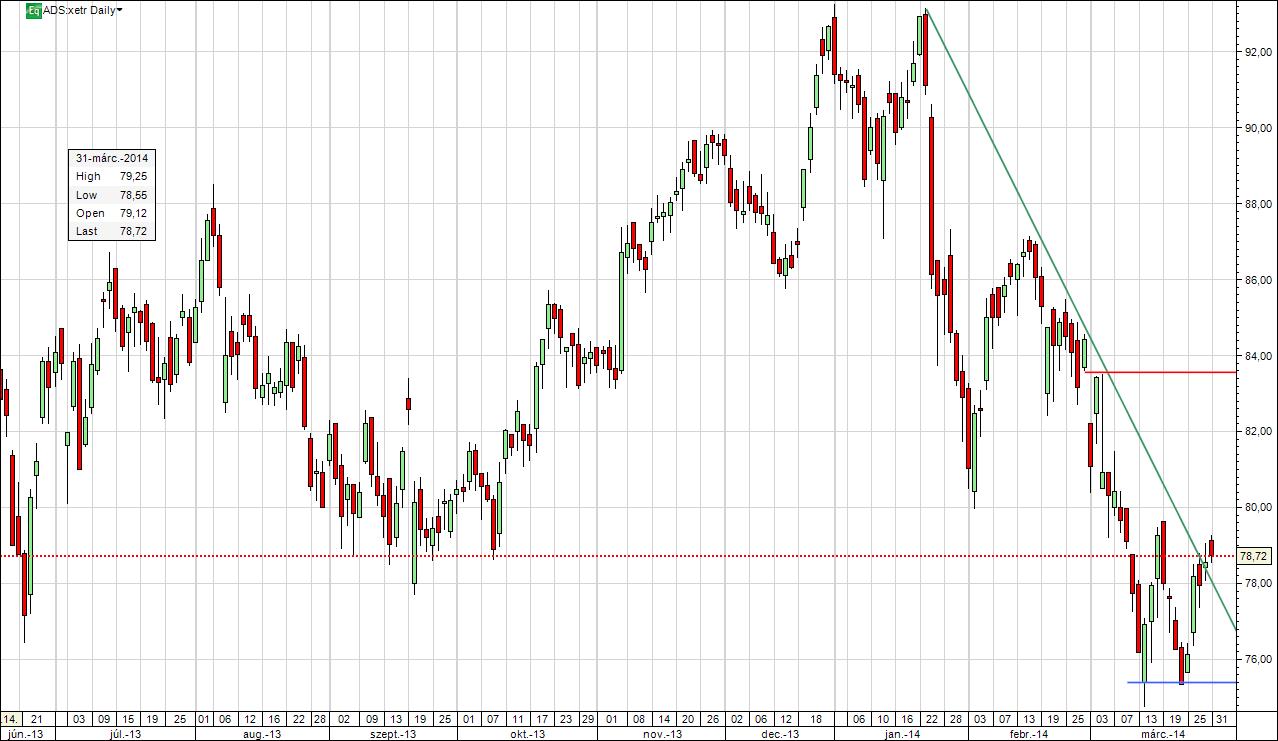Viewport: 1278px width, 741px height.
Task: Click the jan.-14 month label
Action: pos(902,734)
